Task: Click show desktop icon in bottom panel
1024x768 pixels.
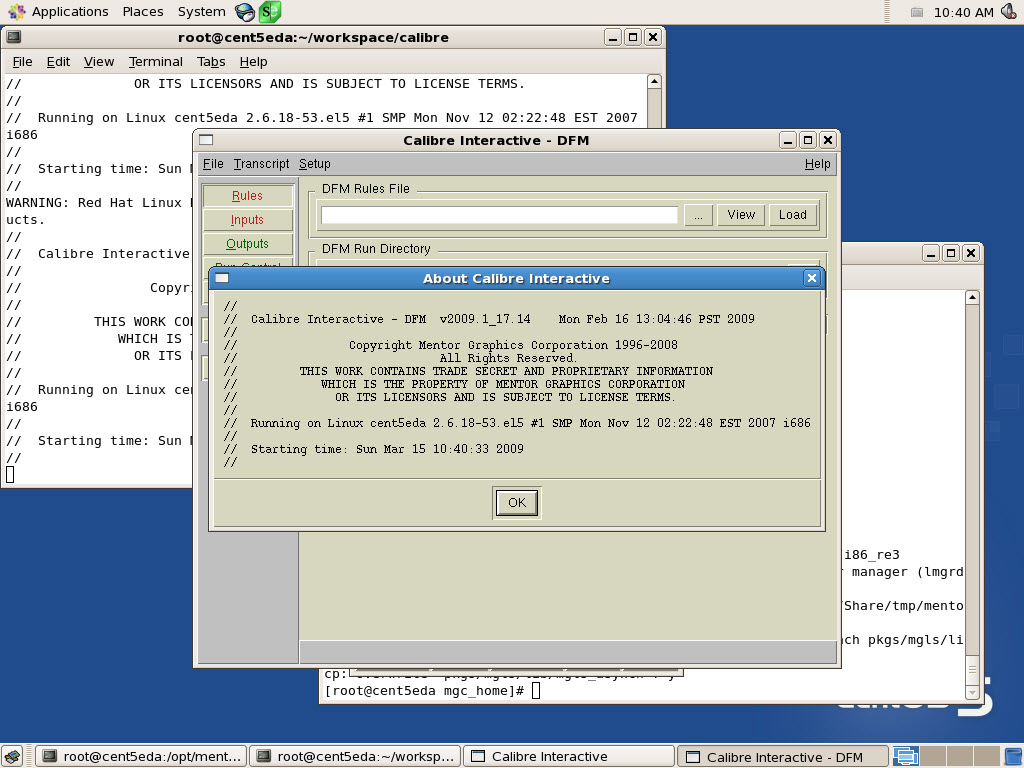Action: tap(12, 756)
